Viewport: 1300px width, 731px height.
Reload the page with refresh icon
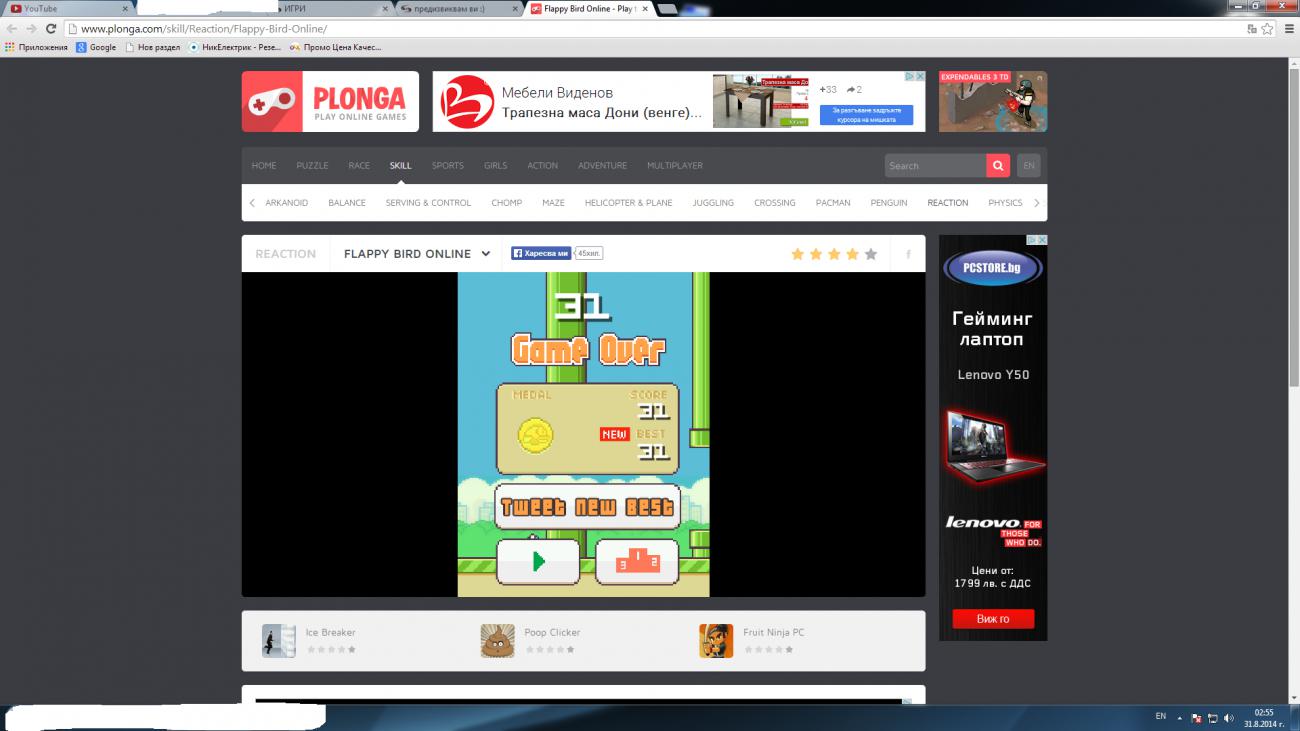[x=52, y=29]
